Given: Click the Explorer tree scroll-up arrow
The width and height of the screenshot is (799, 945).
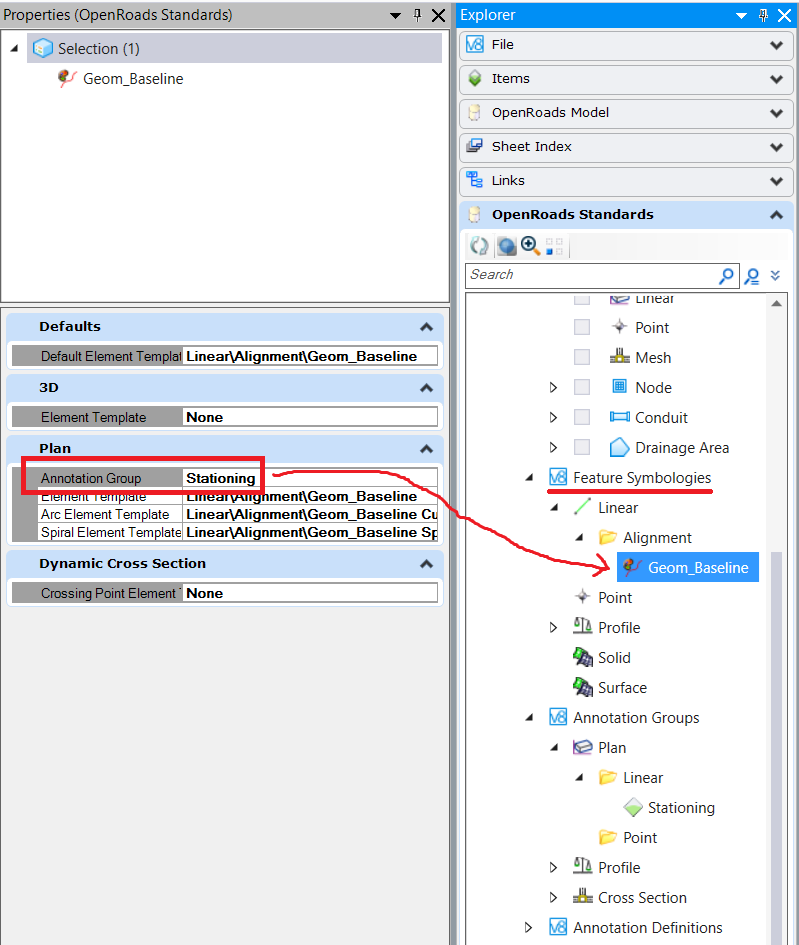Looking at the screenshot, I should click(x=777, y=303).
